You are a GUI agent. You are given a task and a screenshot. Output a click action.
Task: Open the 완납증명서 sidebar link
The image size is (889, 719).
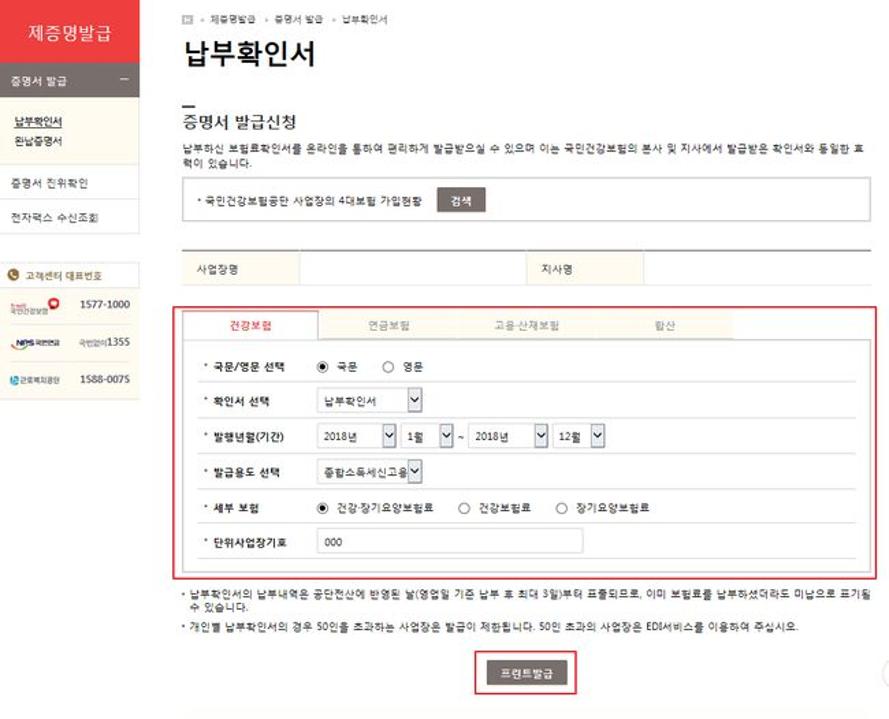(x=38, y=142)
